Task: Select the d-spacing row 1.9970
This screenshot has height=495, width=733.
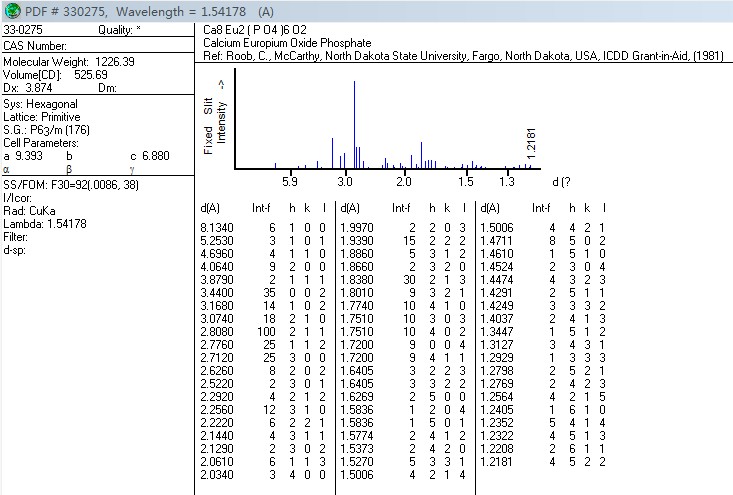Action: point(403,228)
